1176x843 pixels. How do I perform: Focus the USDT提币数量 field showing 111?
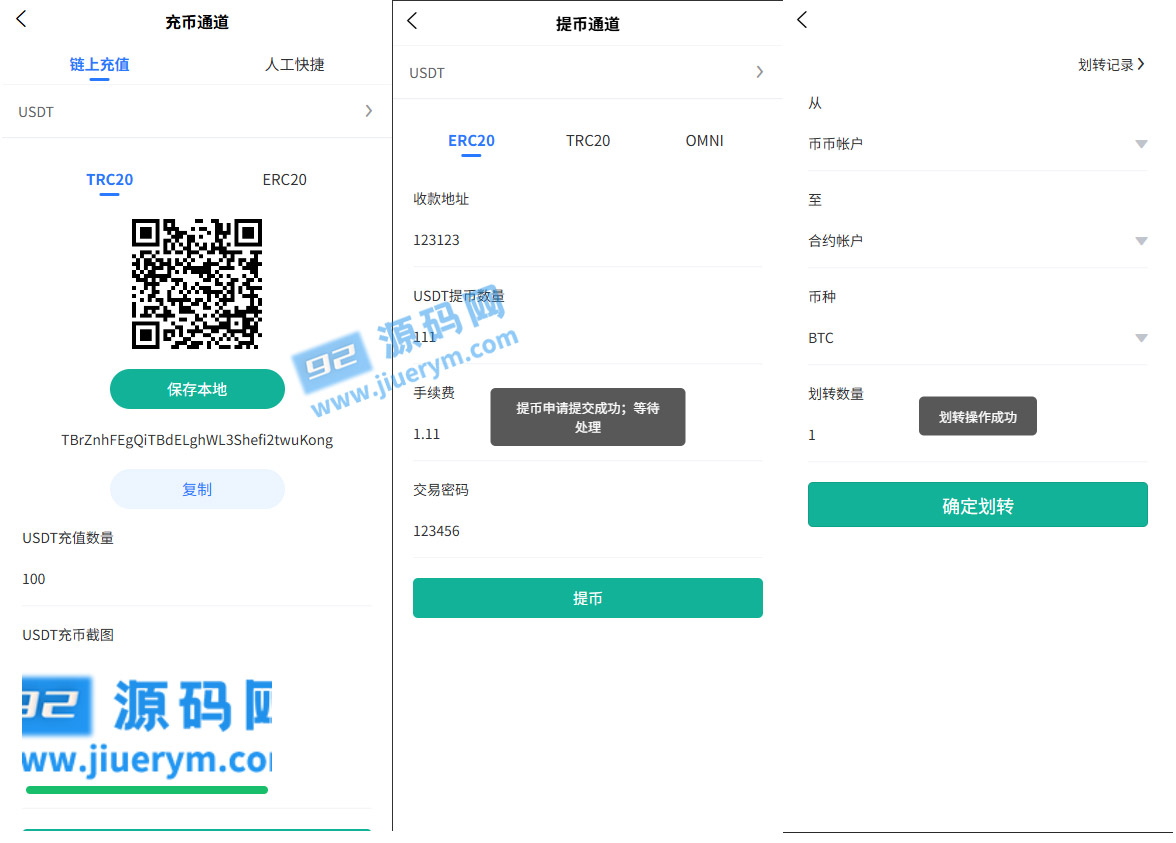[587, 338]
